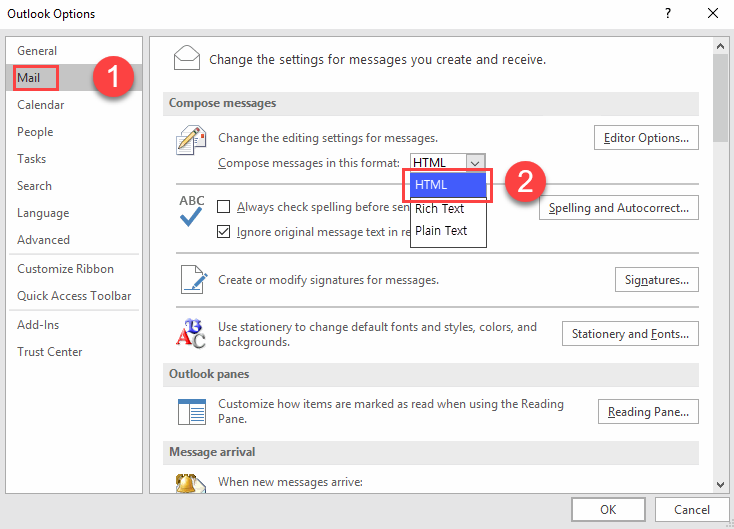
Task: Choose HTML from the format list
Action: [448, 185]
